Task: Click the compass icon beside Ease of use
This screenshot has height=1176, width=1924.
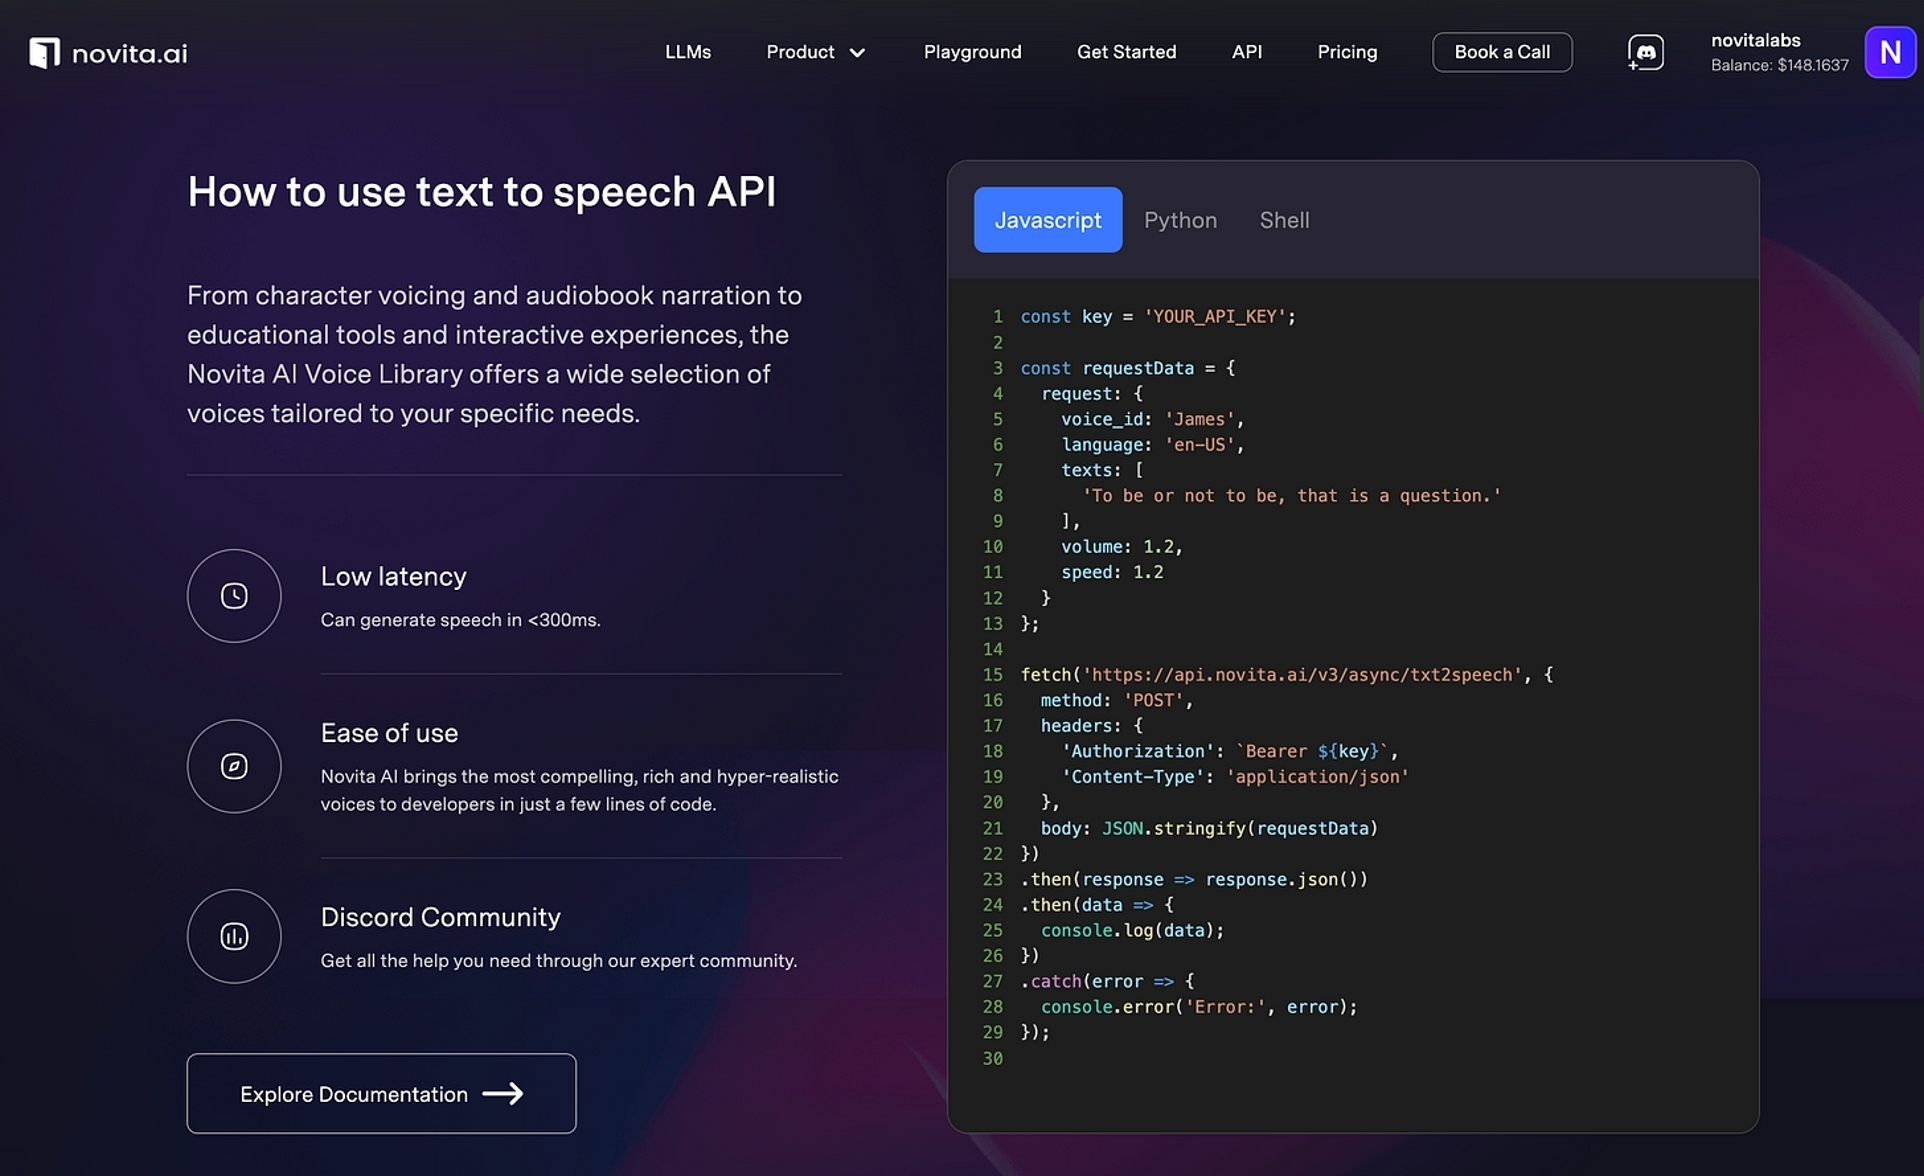Action: pos(234,766)
